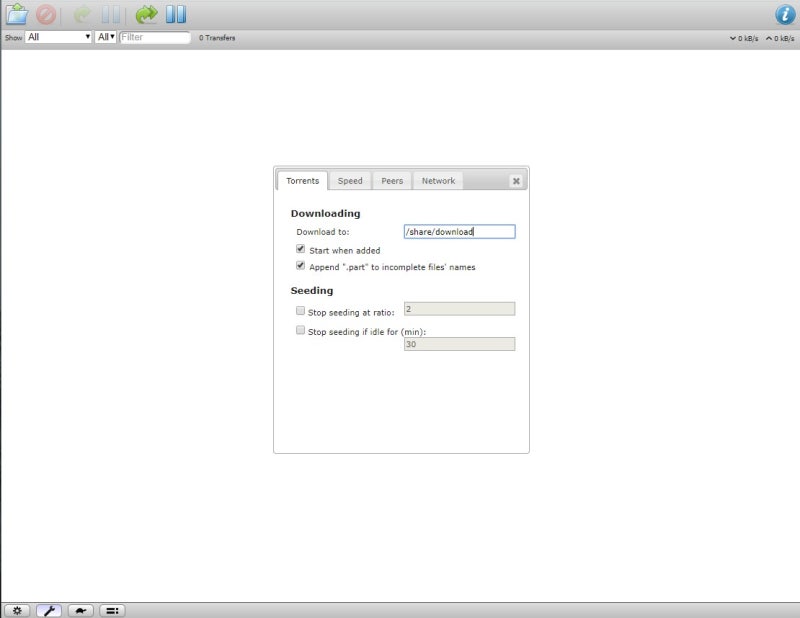This screenshot has width=800, height=618.
Task: Open the Show filter dropdown
Action: point(56,37)
